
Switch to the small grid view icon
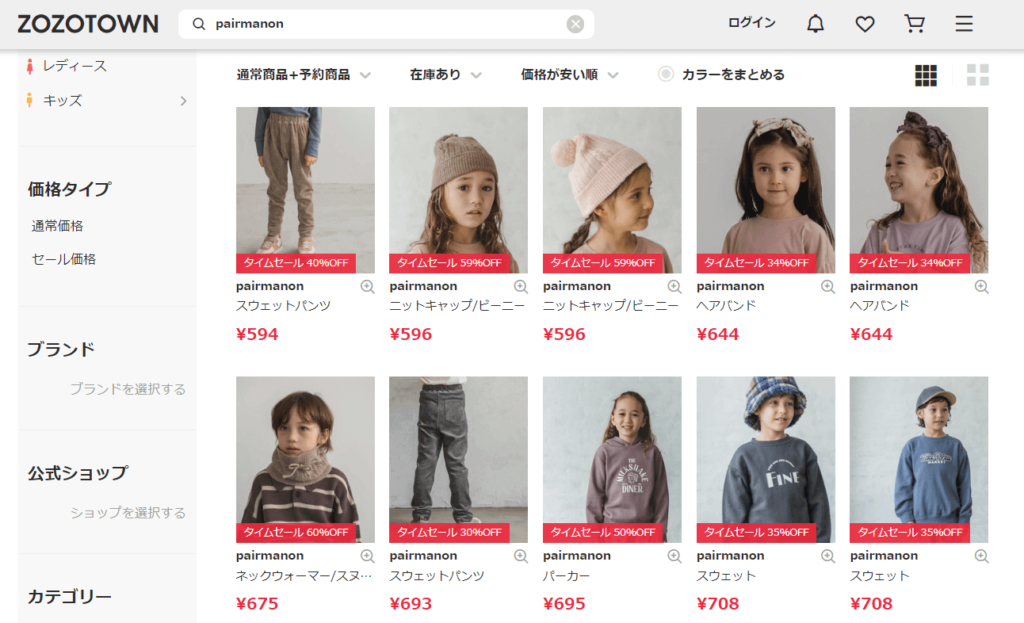click(926, 75)
